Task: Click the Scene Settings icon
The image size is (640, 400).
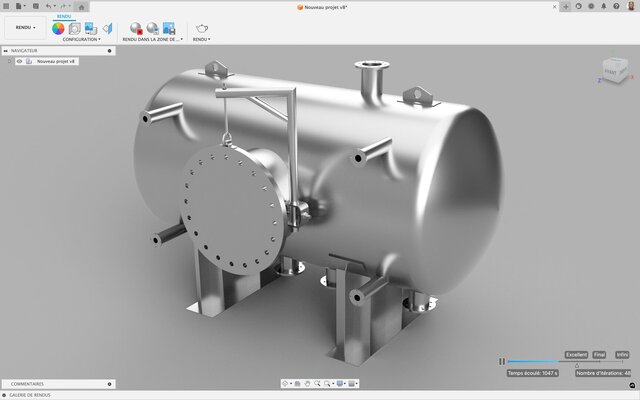Action: tap(74, 28)
